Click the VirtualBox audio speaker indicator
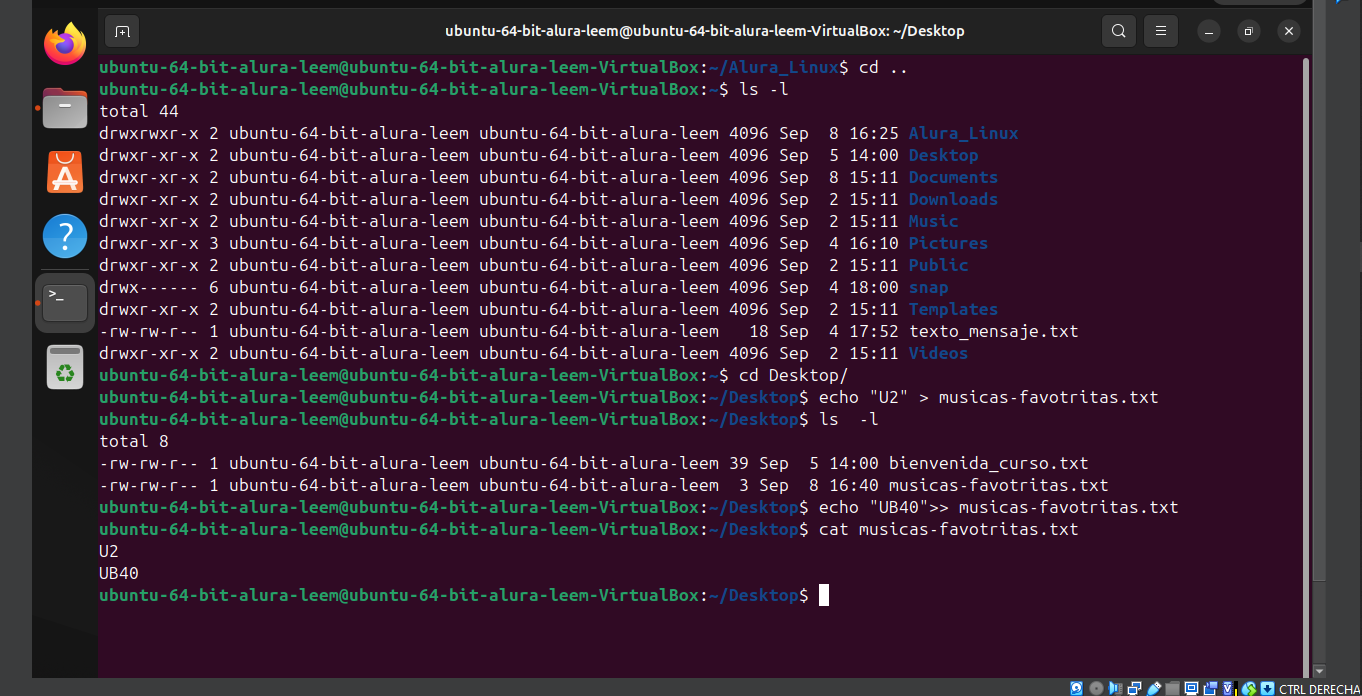 tap(1116, 688)
